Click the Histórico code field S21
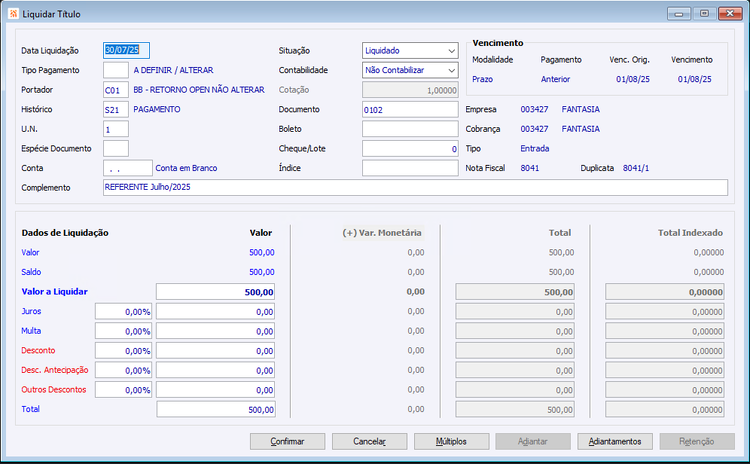Screen dimensions: 750x464 coord(116,110)
